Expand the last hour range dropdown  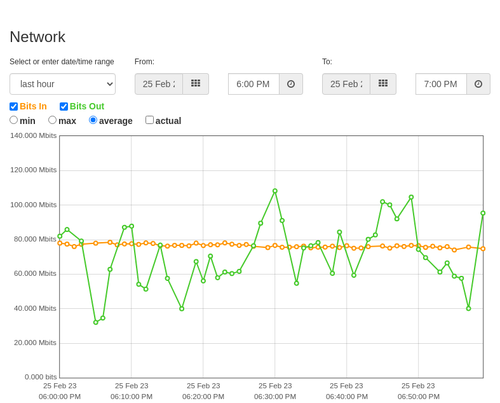(63, 84)
